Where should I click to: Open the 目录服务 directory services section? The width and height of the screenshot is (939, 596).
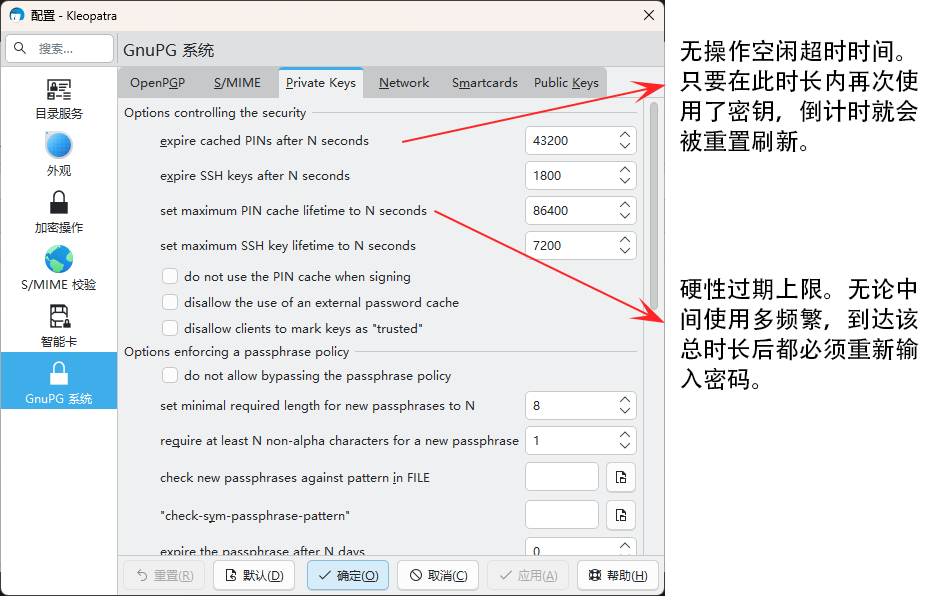(59, 99)
